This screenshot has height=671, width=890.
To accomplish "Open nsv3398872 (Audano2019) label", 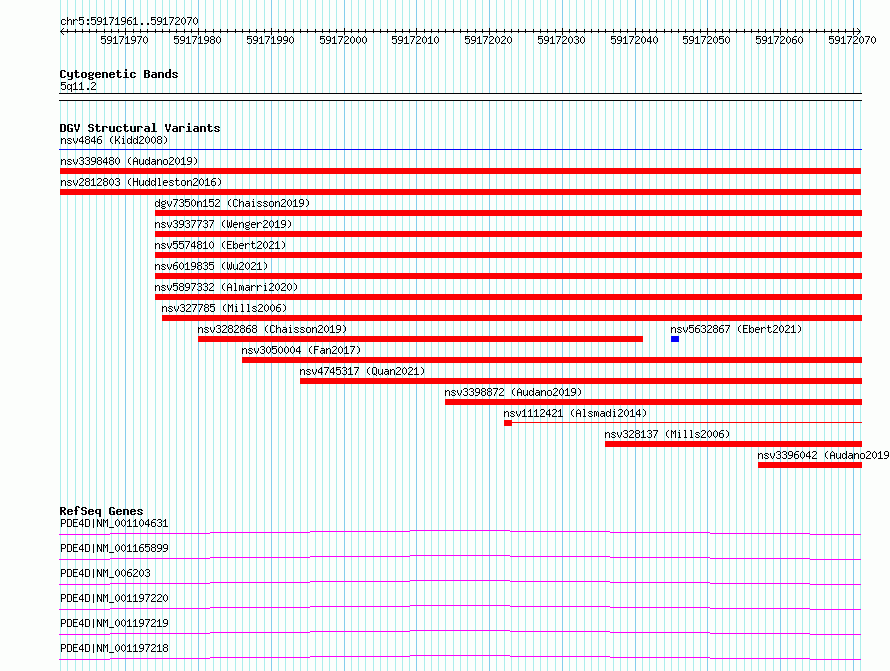I will (x=513, y=392).
